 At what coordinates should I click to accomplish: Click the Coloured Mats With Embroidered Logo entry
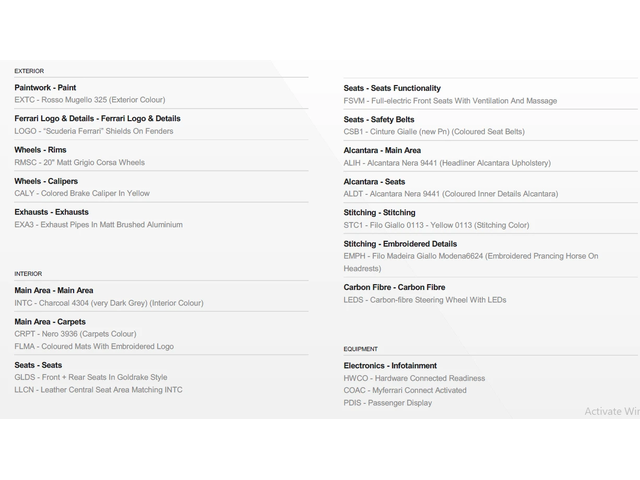tap(94, 346)
